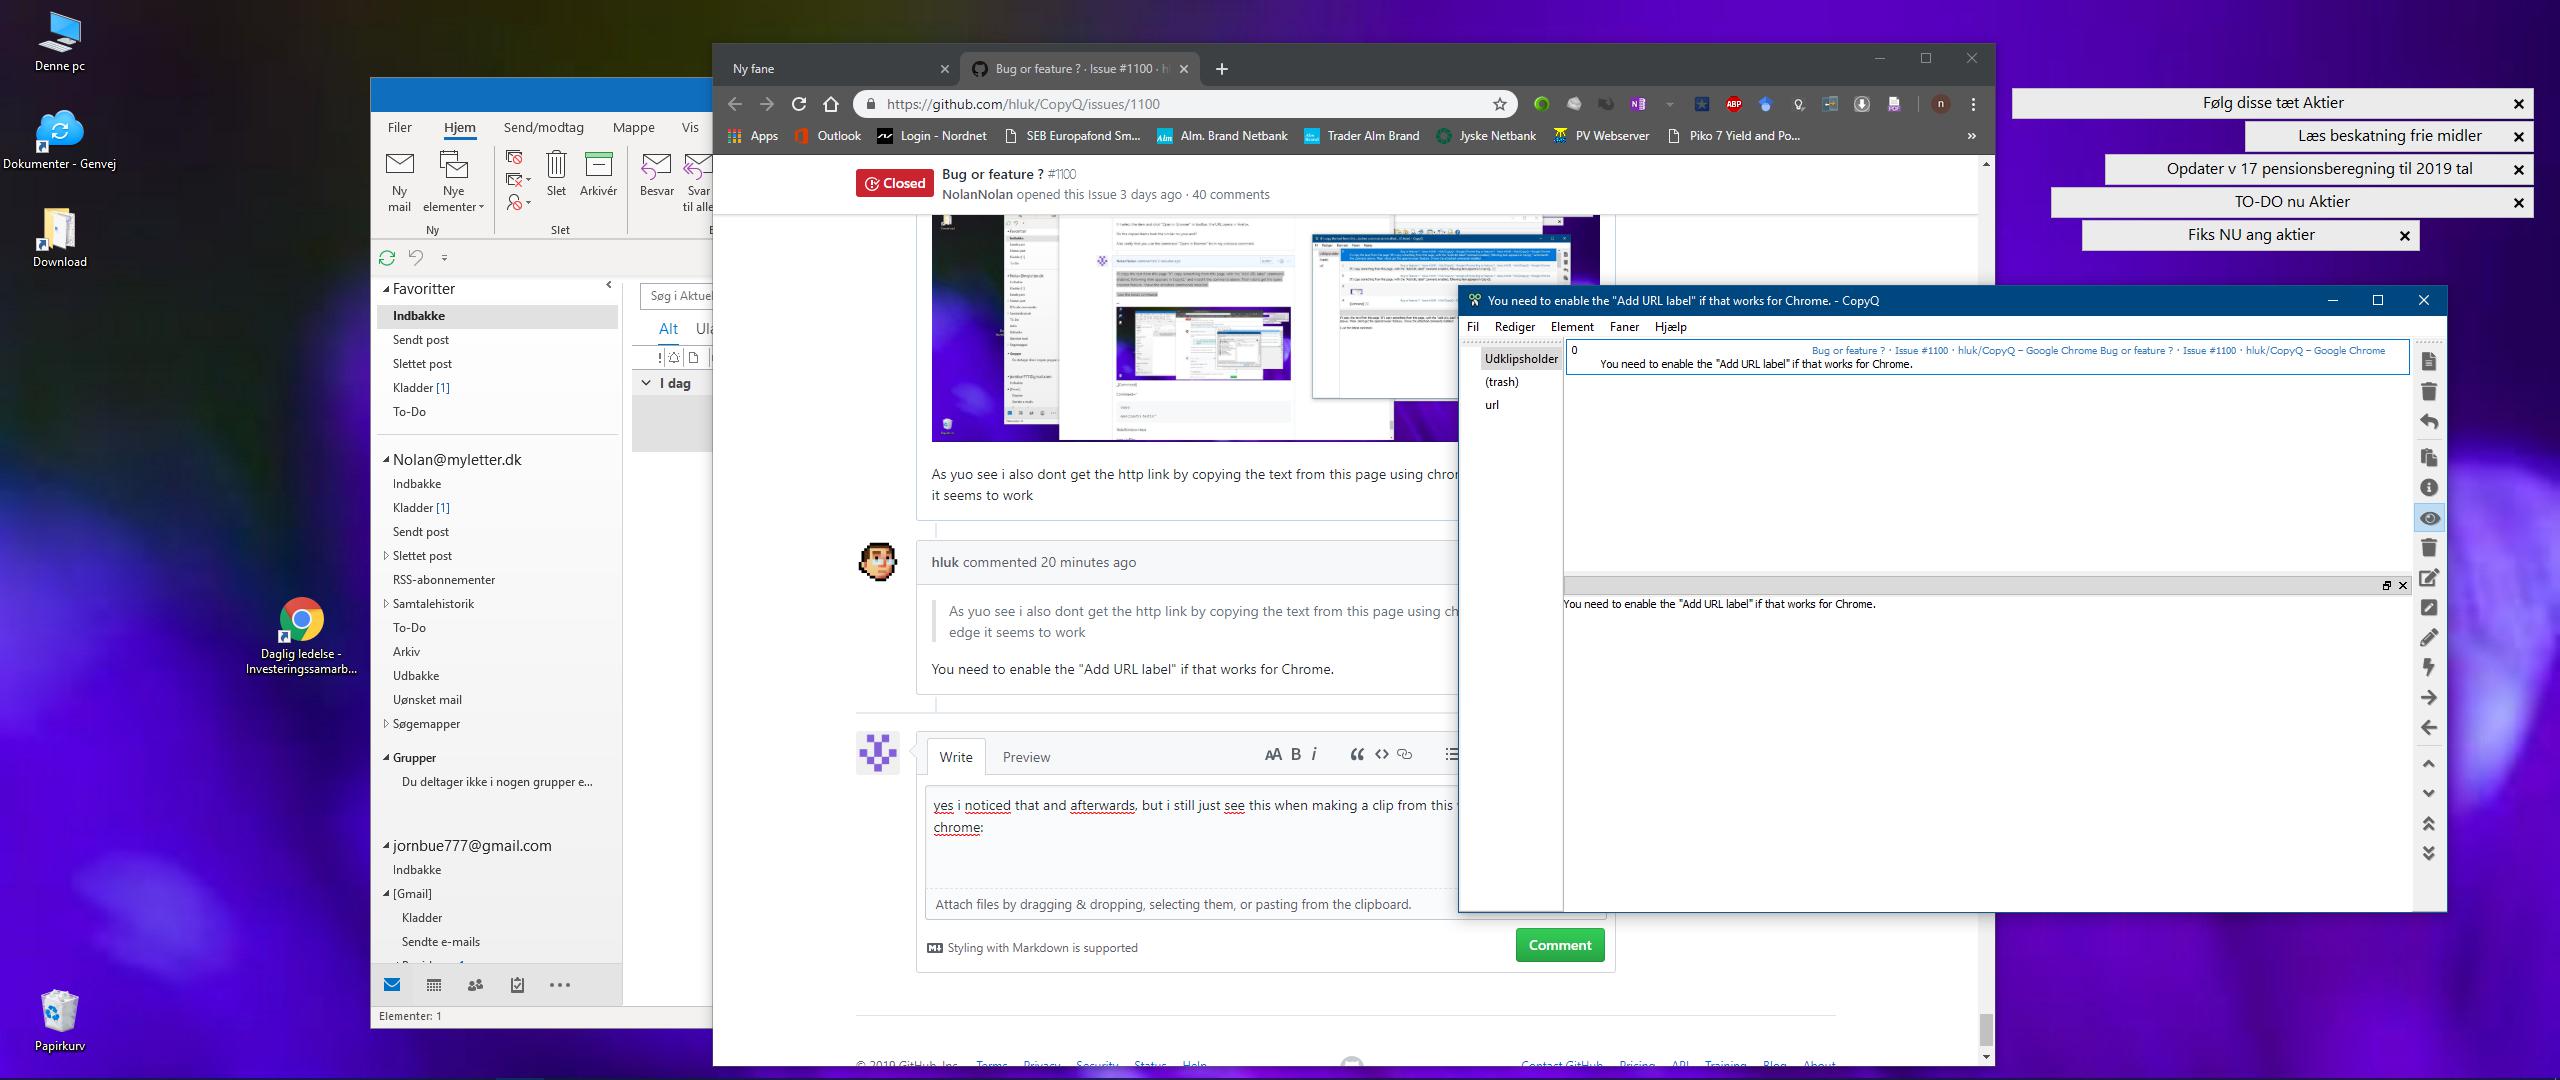This screenshot has width=2560, height=1080.
Task: Open the Rediger menu in CopyQ
Action: click(x=1514, y=327)
